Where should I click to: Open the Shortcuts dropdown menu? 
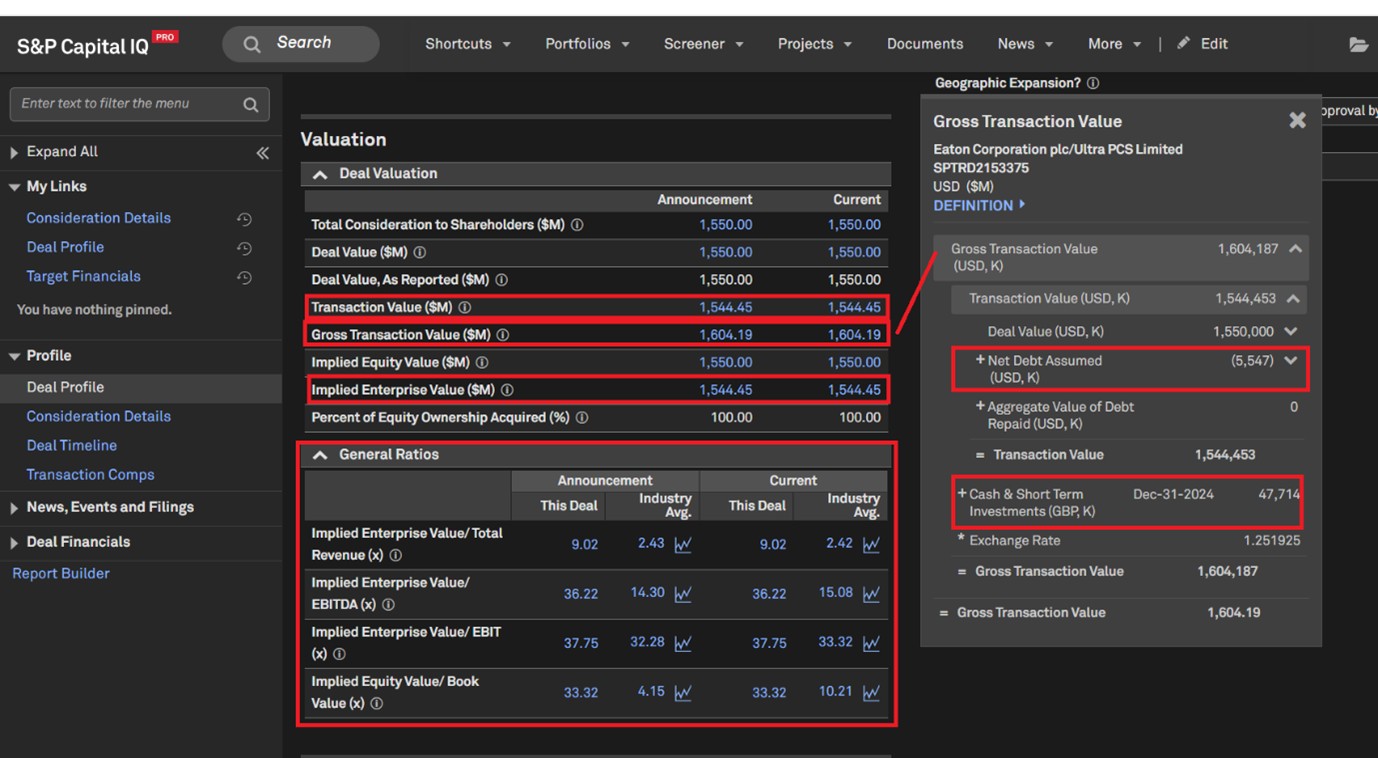(467, 44)
